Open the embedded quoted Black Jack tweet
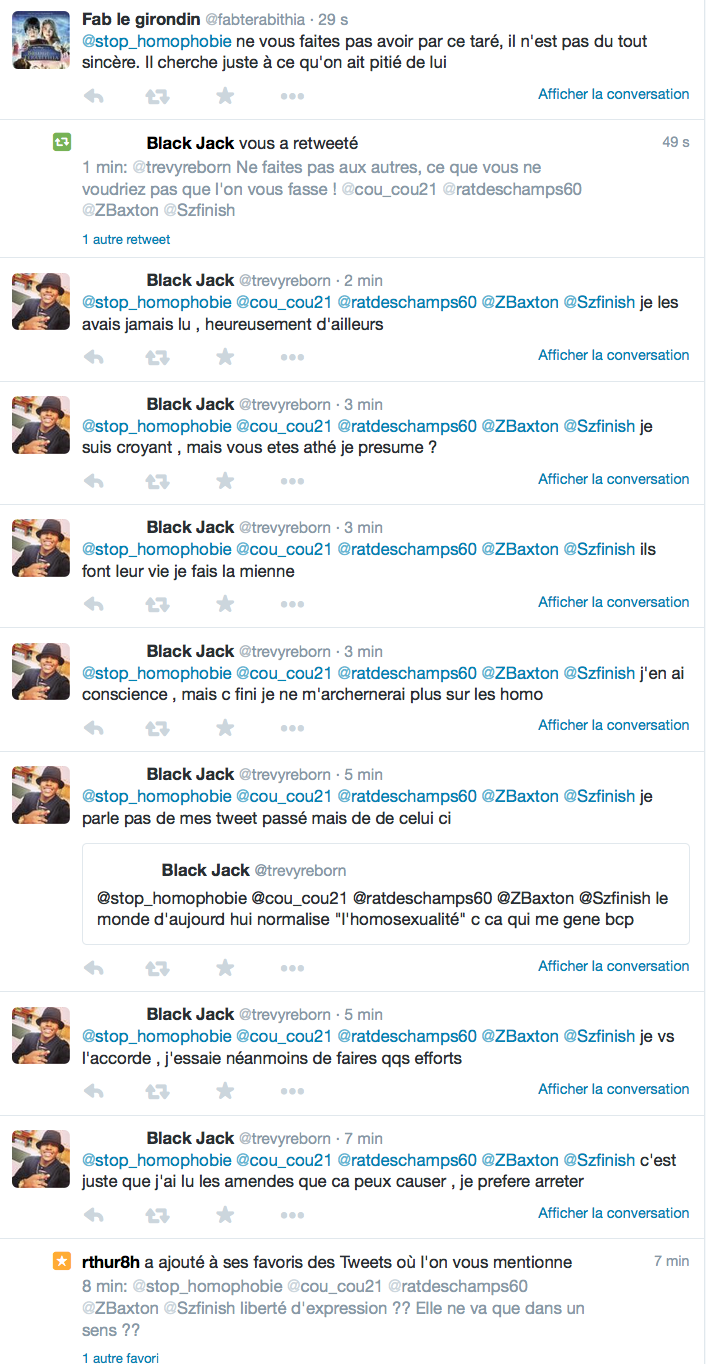 [386, 893]
